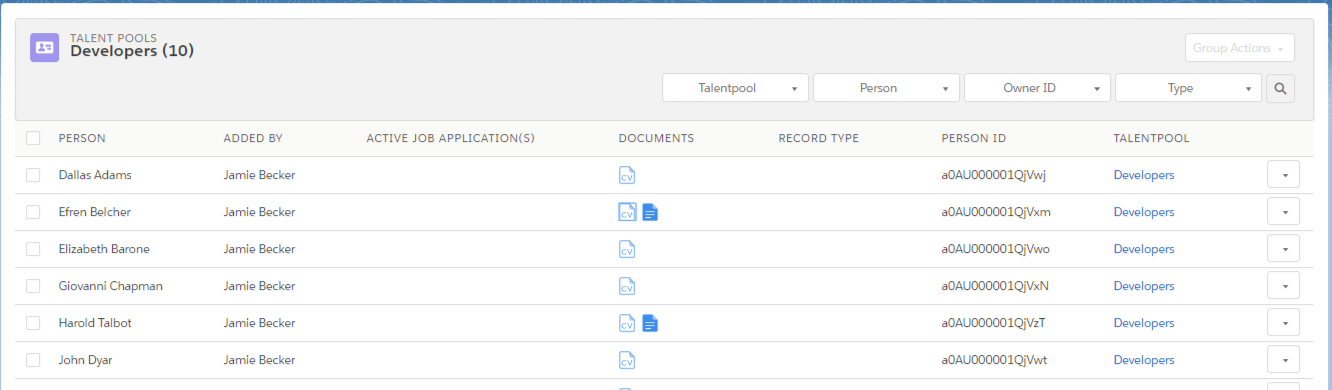Open Harold Talbot CV document icon
The width and height of the screenshot is (1332, 390).
pos(627,323)
